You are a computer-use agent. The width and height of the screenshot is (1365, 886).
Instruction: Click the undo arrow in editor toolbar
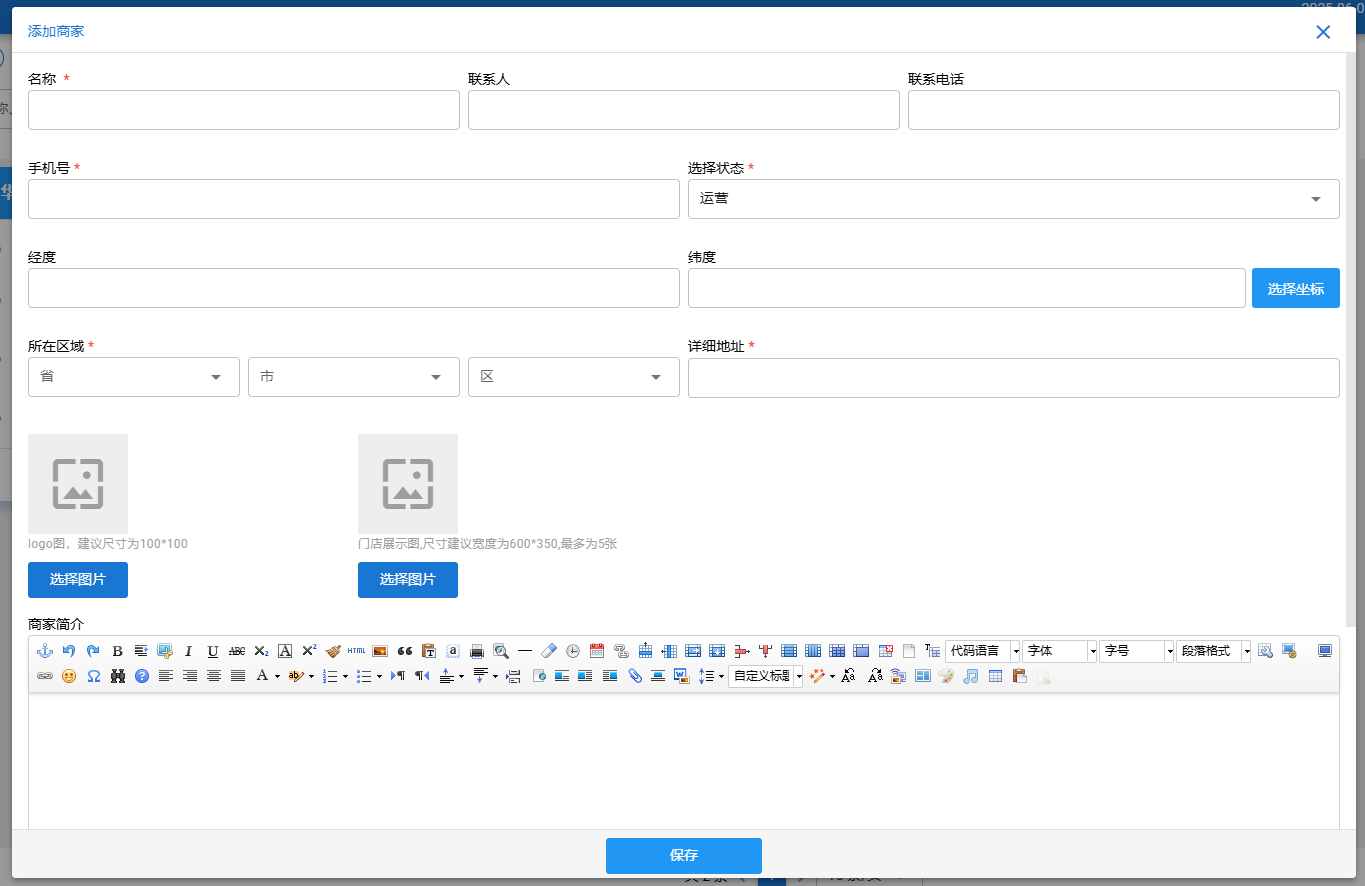click(x=69, y=651)
